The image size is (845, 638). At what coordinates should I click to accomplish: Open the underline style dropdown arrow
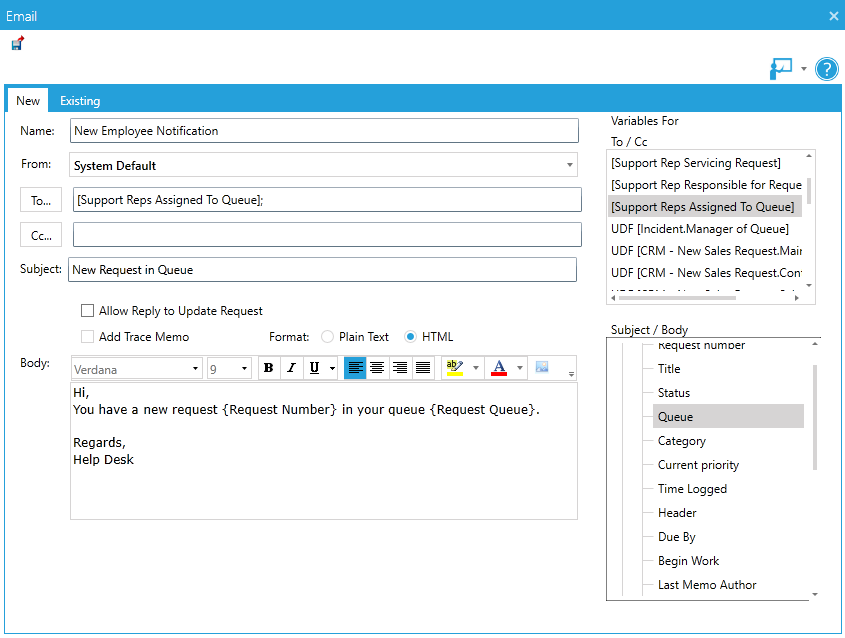point(332,369)
